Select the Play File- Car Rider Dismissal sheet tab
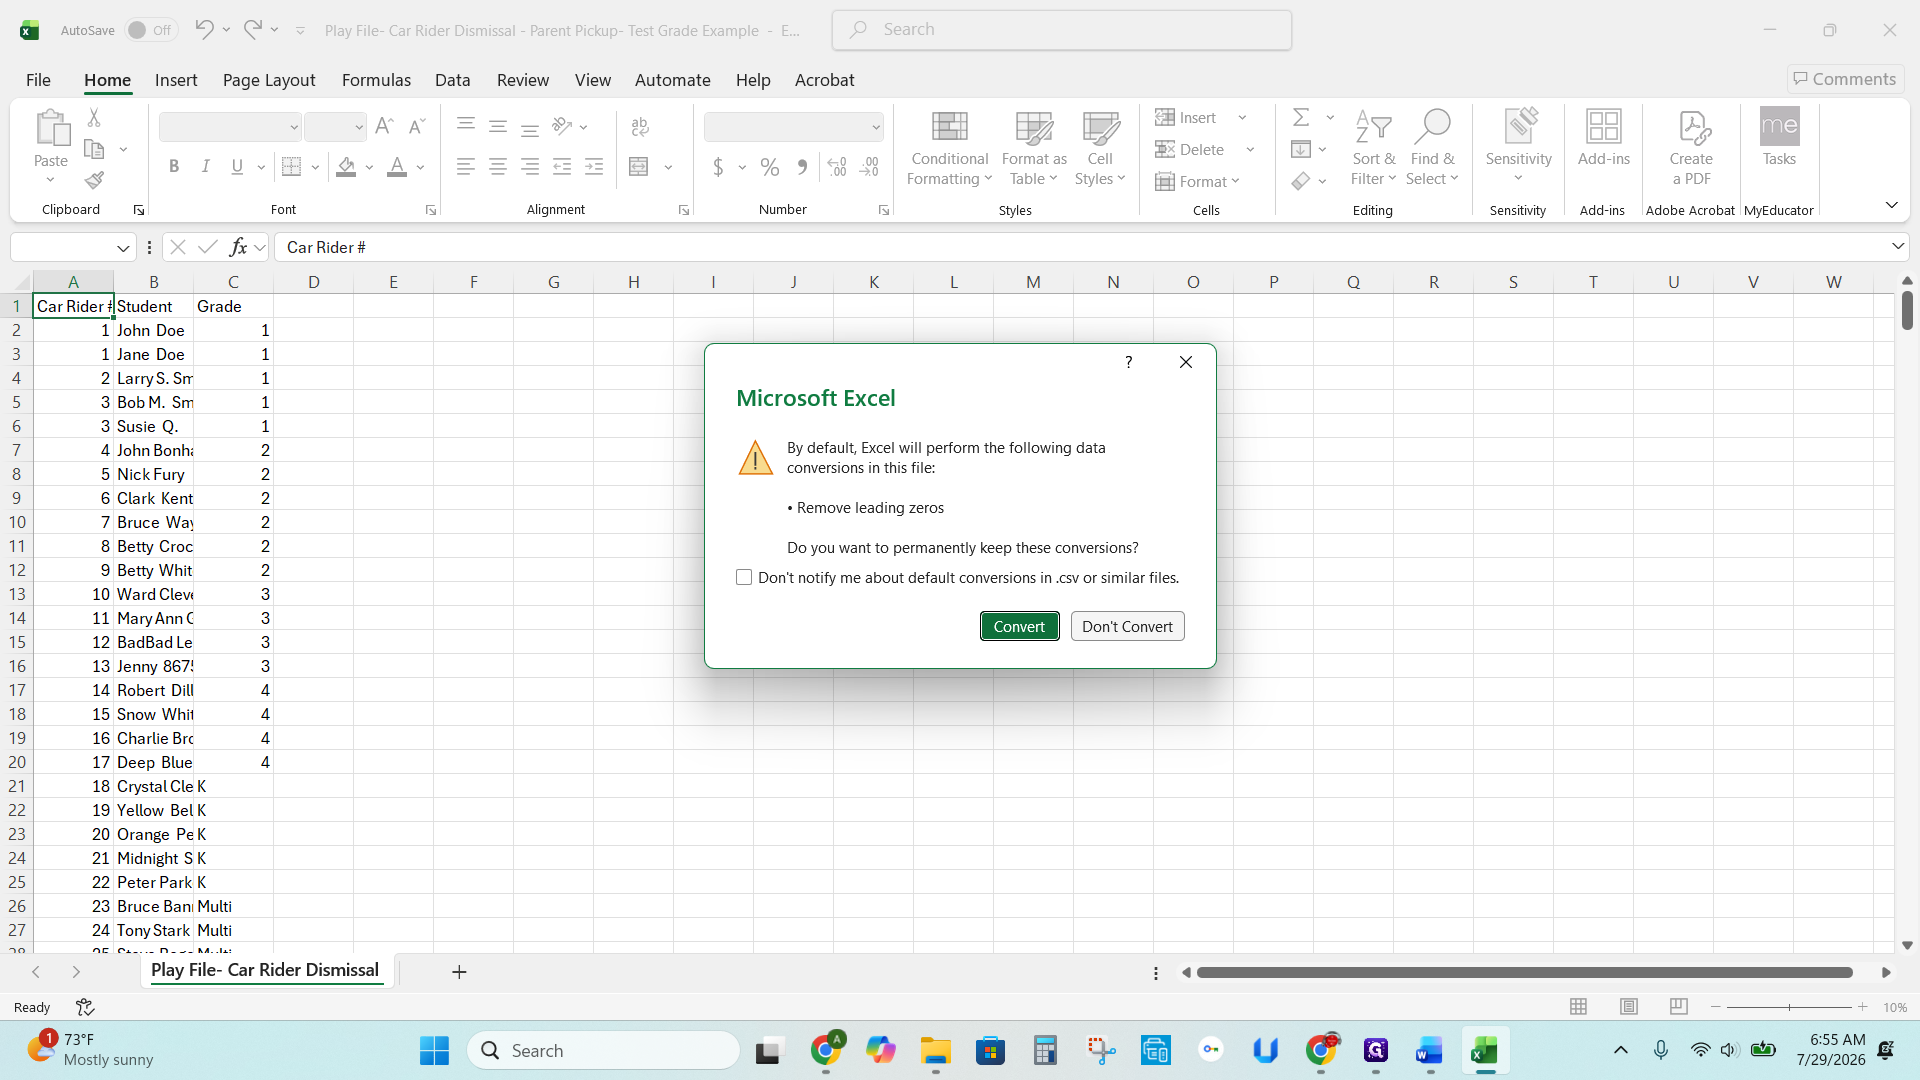Screen dimensions: 1920x1080 pyautogui.click(x=265, y=970)
